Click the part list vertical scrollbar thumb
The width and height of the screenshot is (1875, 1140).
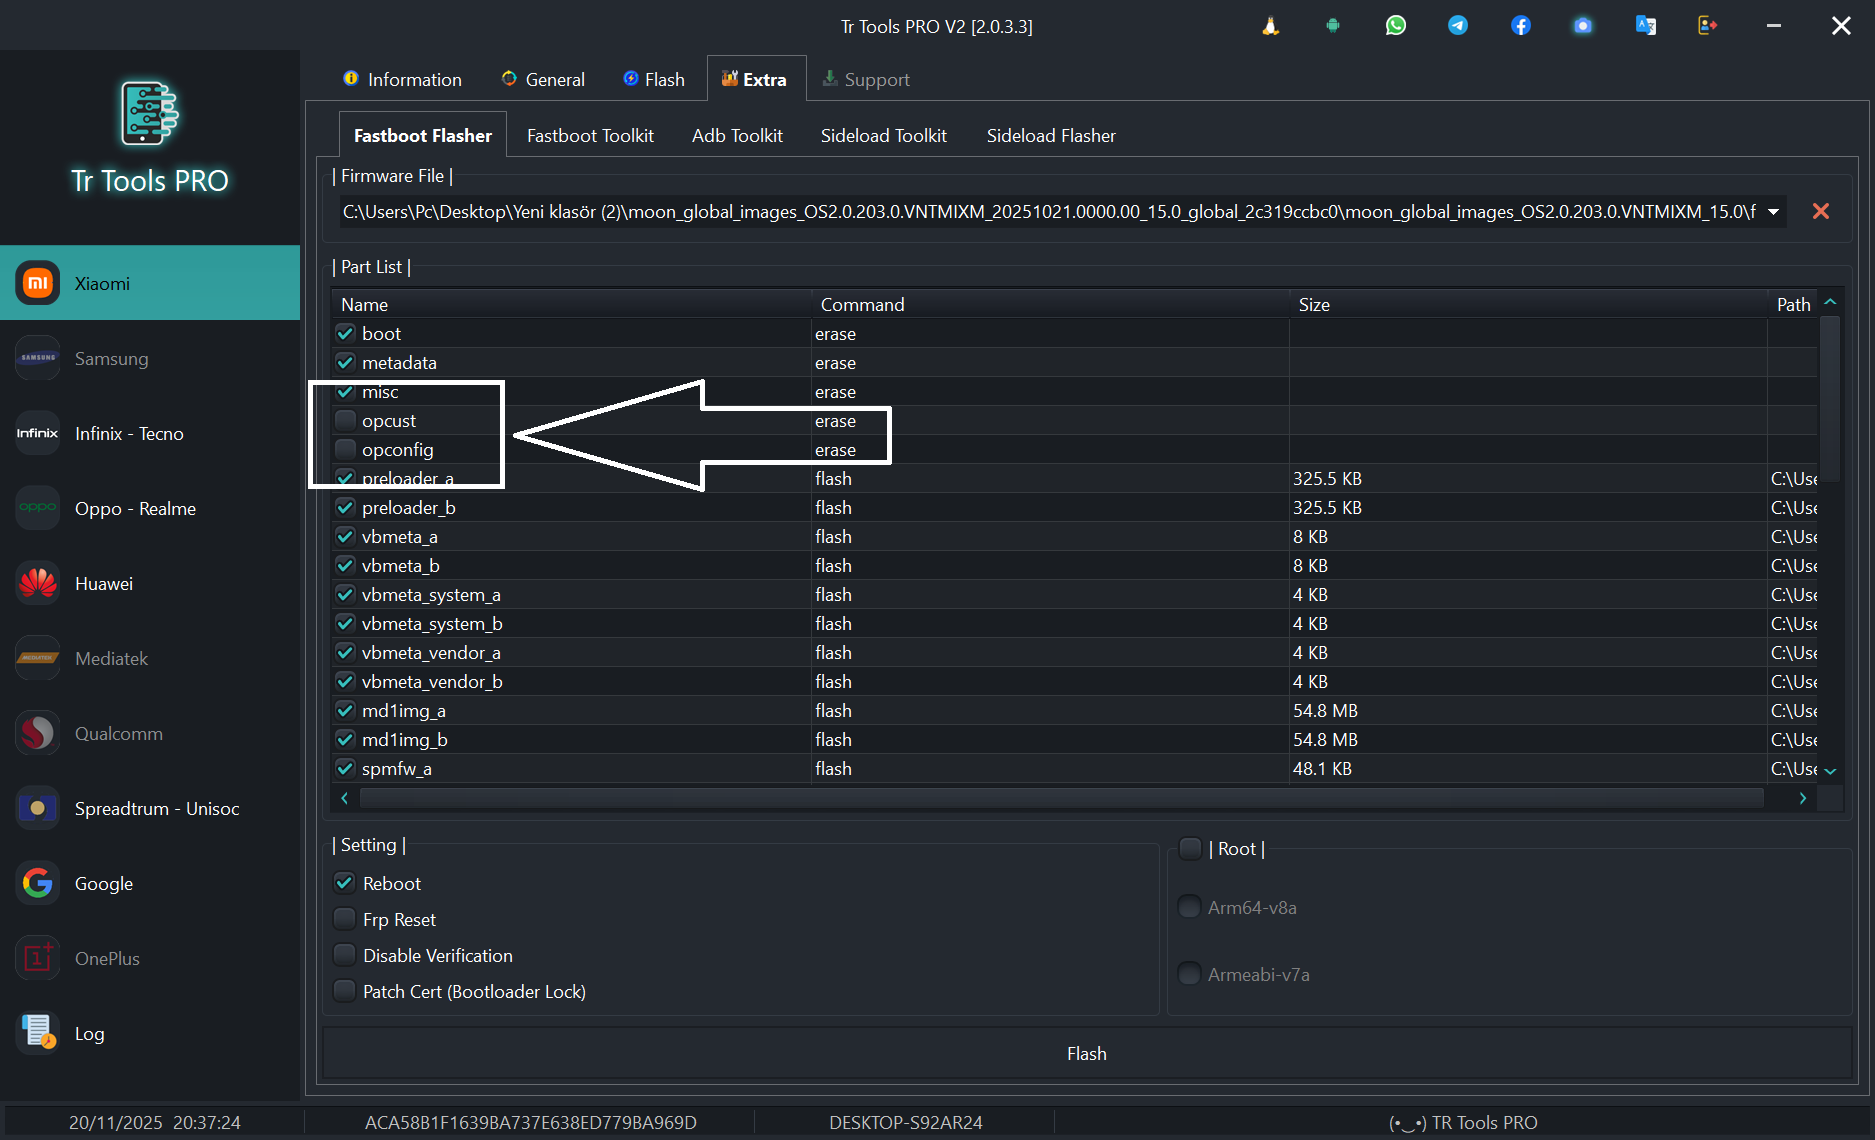tap(1830, 398)
